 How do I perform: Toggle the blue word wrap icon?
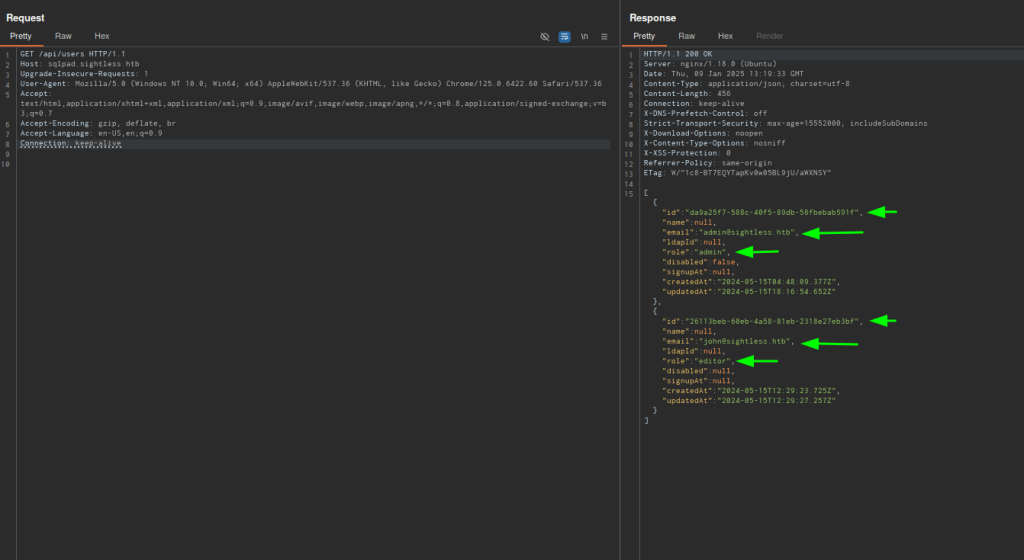(565, 36)
